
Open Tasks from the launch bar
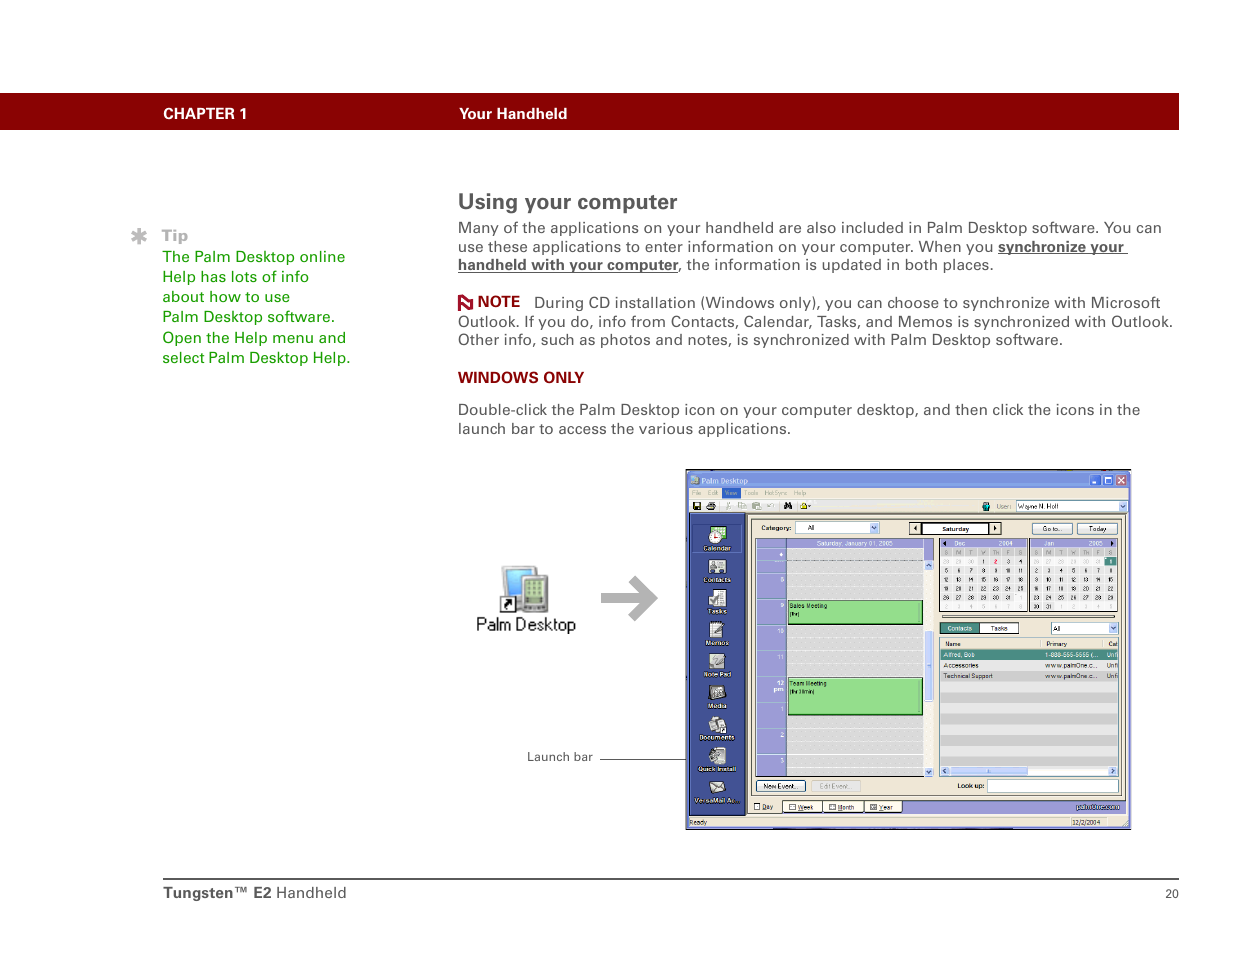717,600
